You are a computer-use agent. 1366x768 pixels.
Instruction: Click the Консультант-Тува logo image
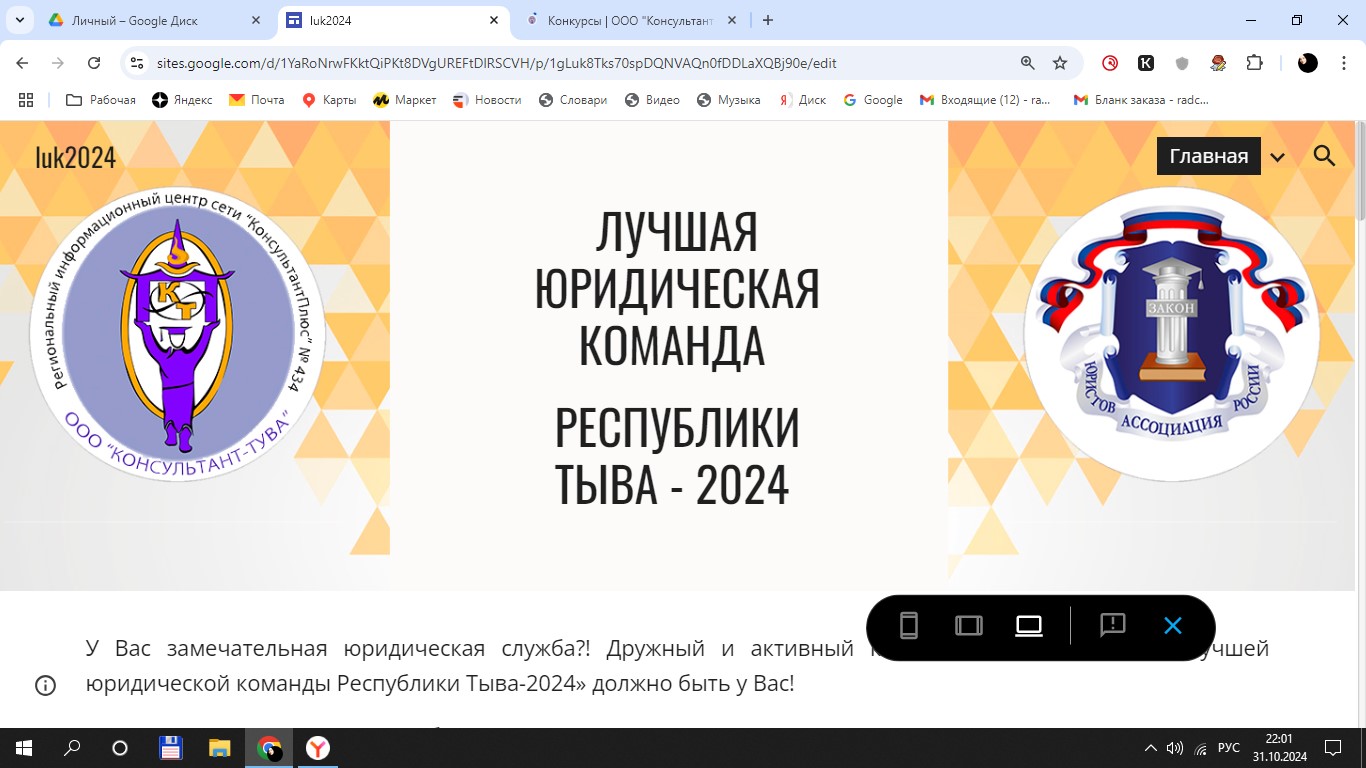(x=178, y=334)
